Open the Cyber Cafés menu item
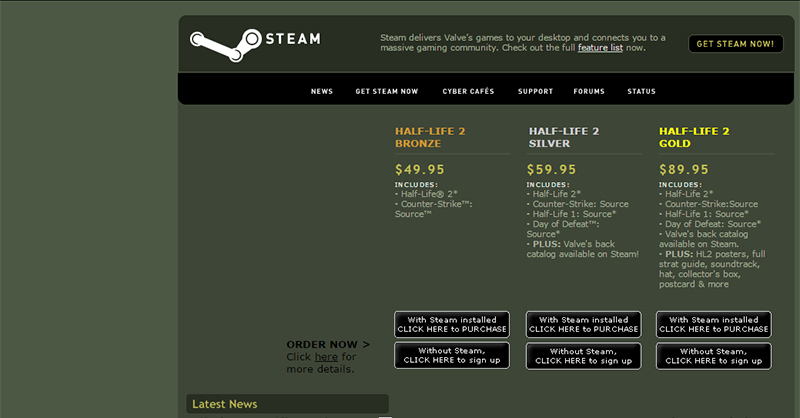Image resolution: width=800 pixels, height=418 pixels. click(x=468, y=92)
